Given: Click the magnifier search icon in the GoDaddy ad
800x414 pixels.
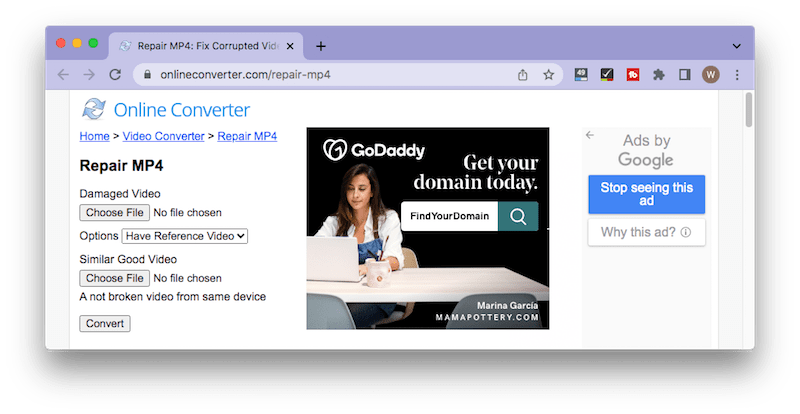Looking at the screenshot, I should (518, 216).
